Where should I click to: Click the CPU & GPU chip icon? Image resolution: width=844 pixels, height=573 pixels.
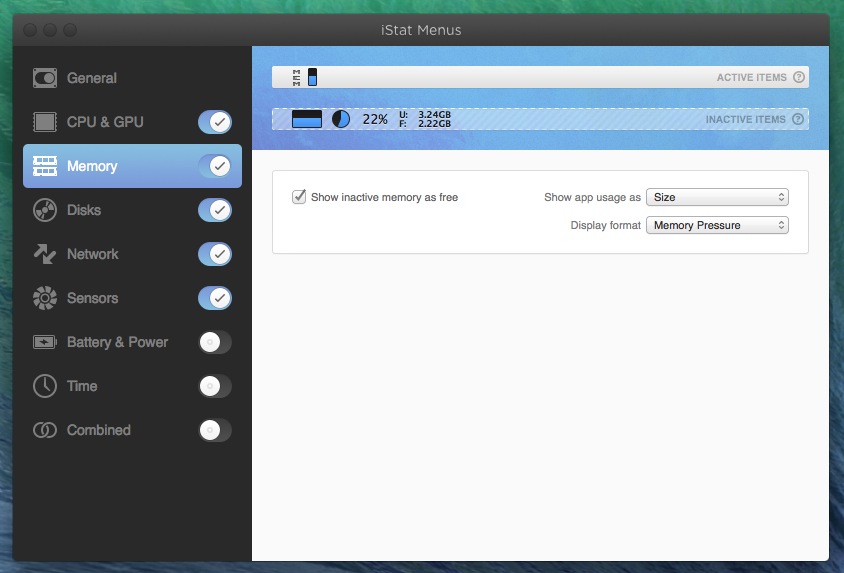coord(45,122)
